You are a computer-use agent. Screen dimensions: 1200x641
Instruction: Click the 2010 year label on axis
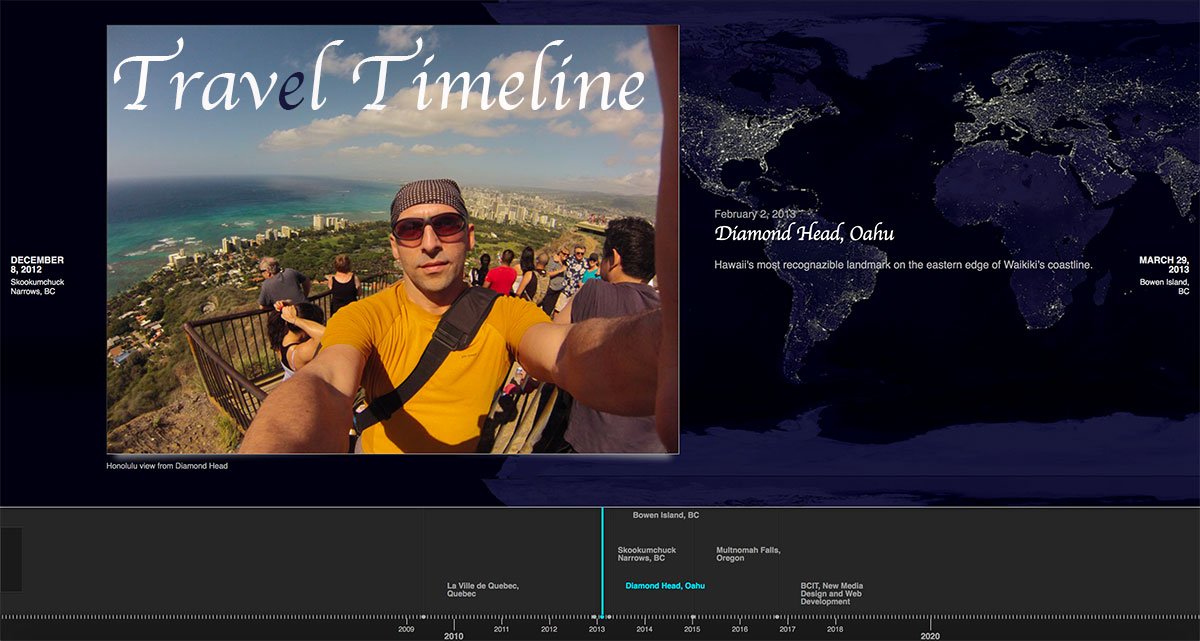[x=453, y=636]
